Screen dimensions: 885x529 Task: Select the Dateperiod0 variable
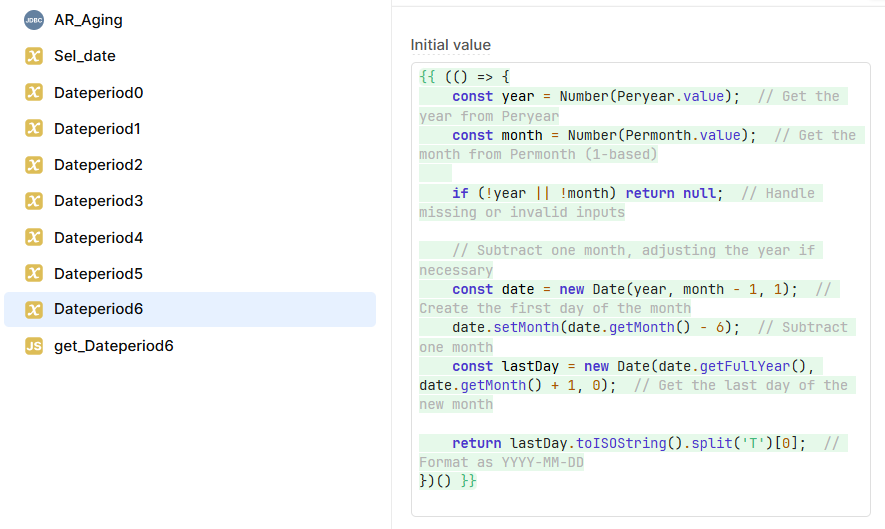pyautogui.click(x=190, y=92)
